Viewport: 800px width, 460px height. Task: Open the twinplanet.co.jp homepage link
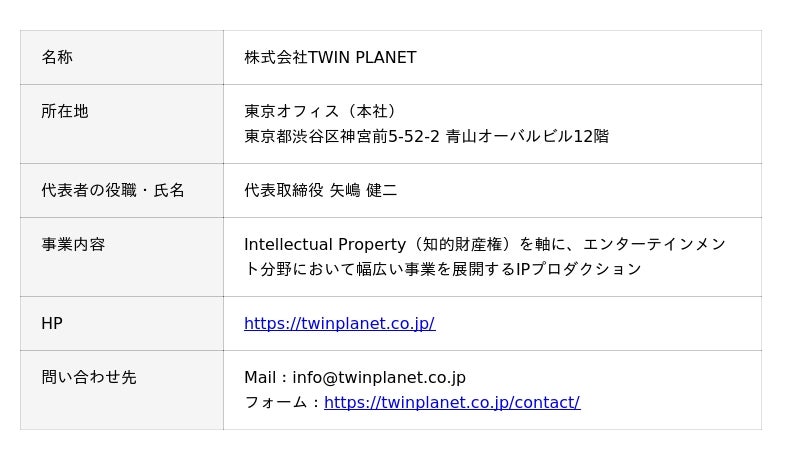coord(339,323)
